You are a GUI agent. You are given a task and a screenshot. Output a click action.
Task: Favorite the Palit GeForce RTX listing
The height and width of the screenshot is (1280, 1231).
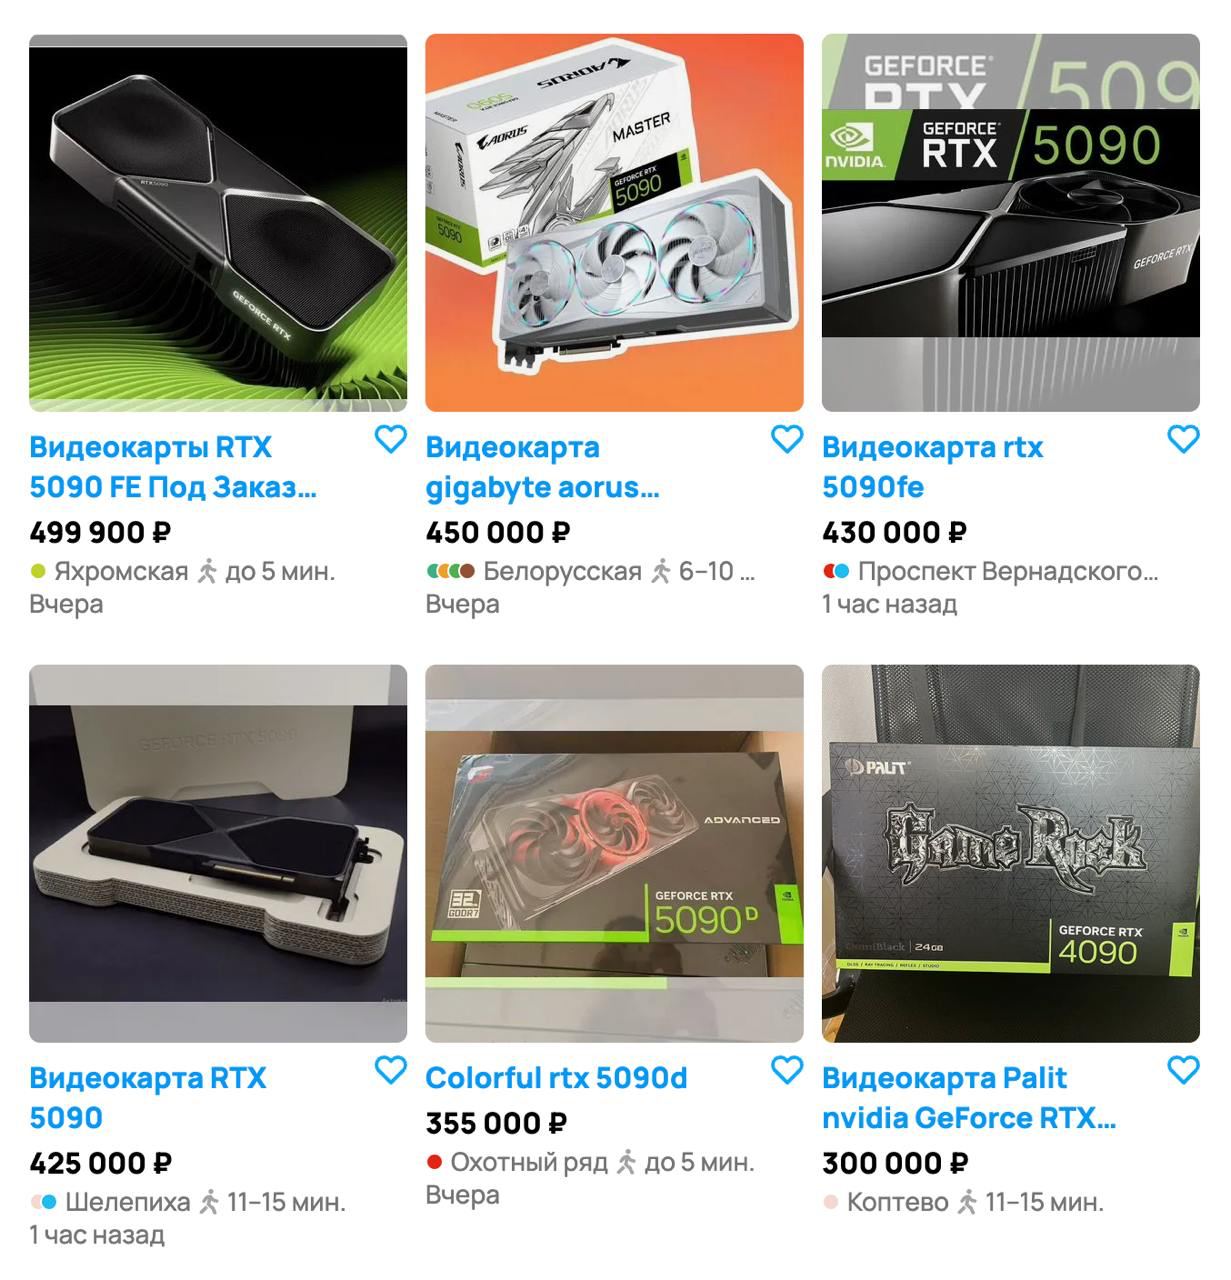click(x=1184, y=1070)
